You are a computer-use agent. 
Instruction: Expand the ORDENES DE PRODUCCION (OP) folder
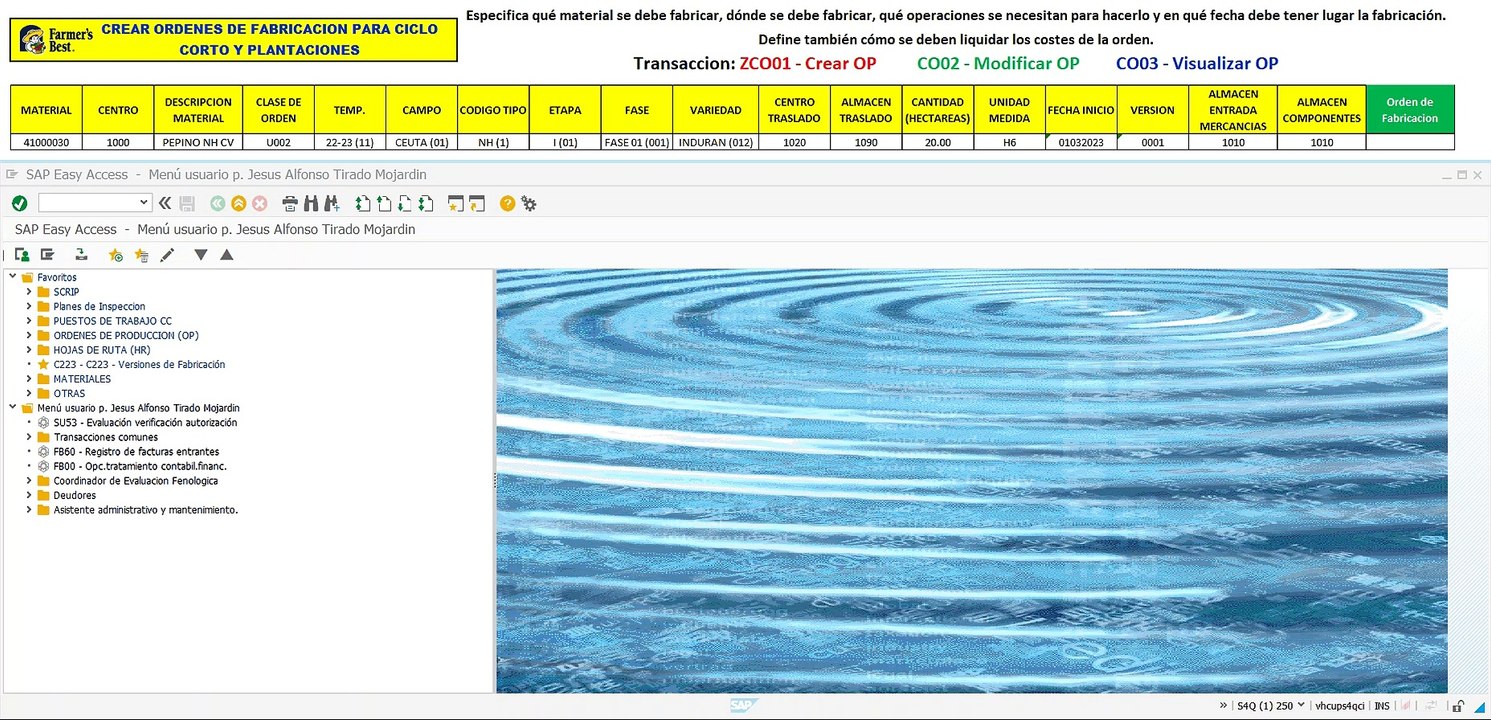(29, 335)
